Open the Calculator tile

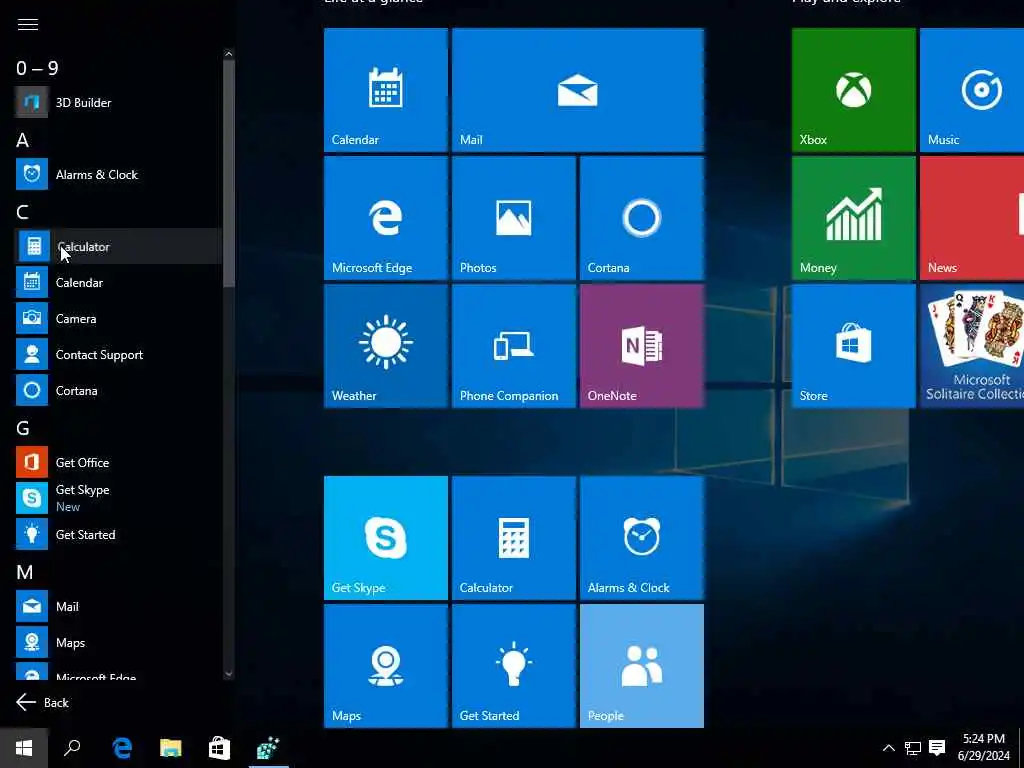[514, 537]
